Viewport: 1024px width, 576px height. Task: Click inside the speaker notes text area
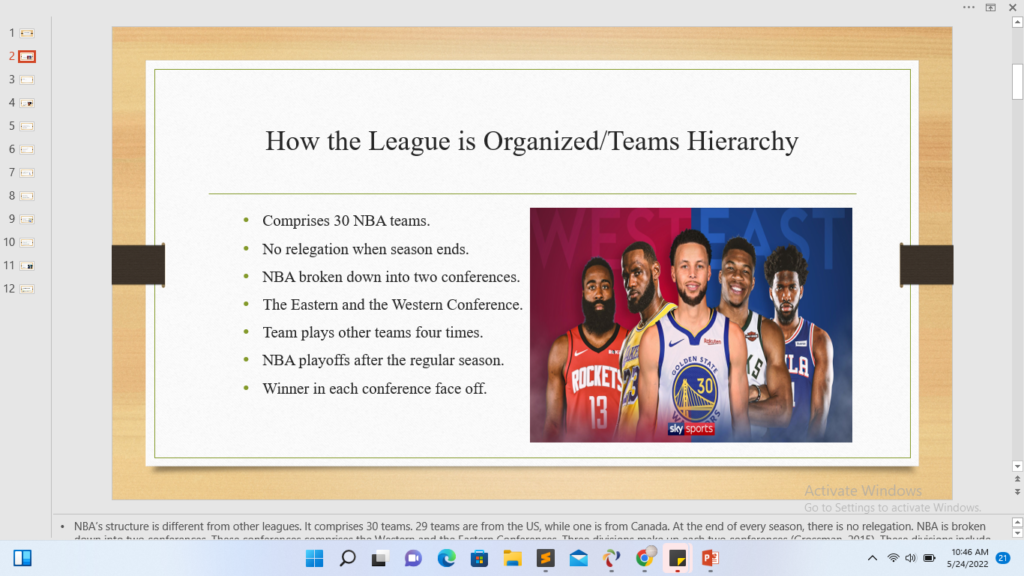coord(500,528)
